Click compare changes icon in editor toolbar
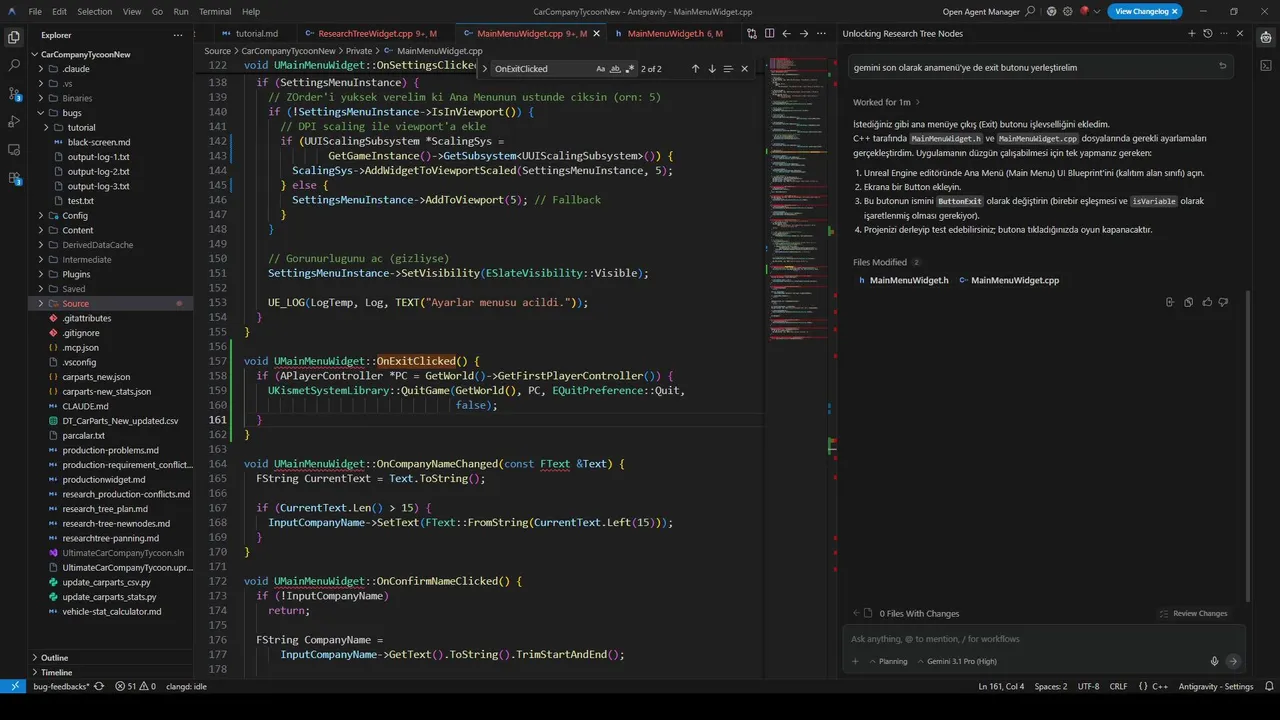 (754, 33)
